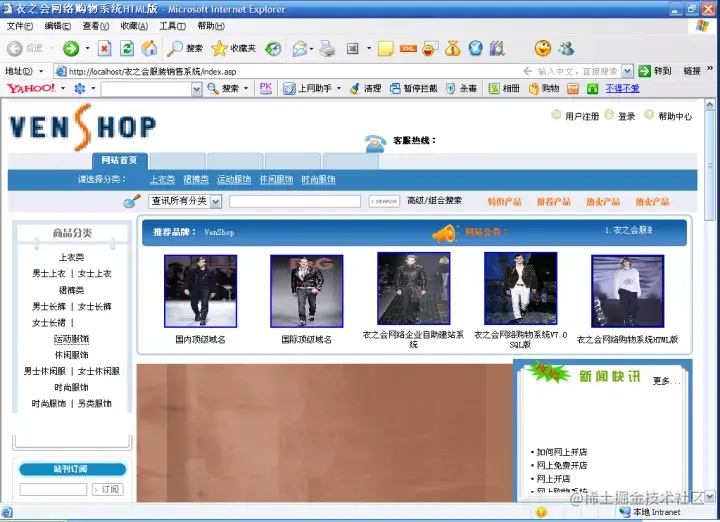Open the 国内顶级域名 product thumbnail

point(201,291)
